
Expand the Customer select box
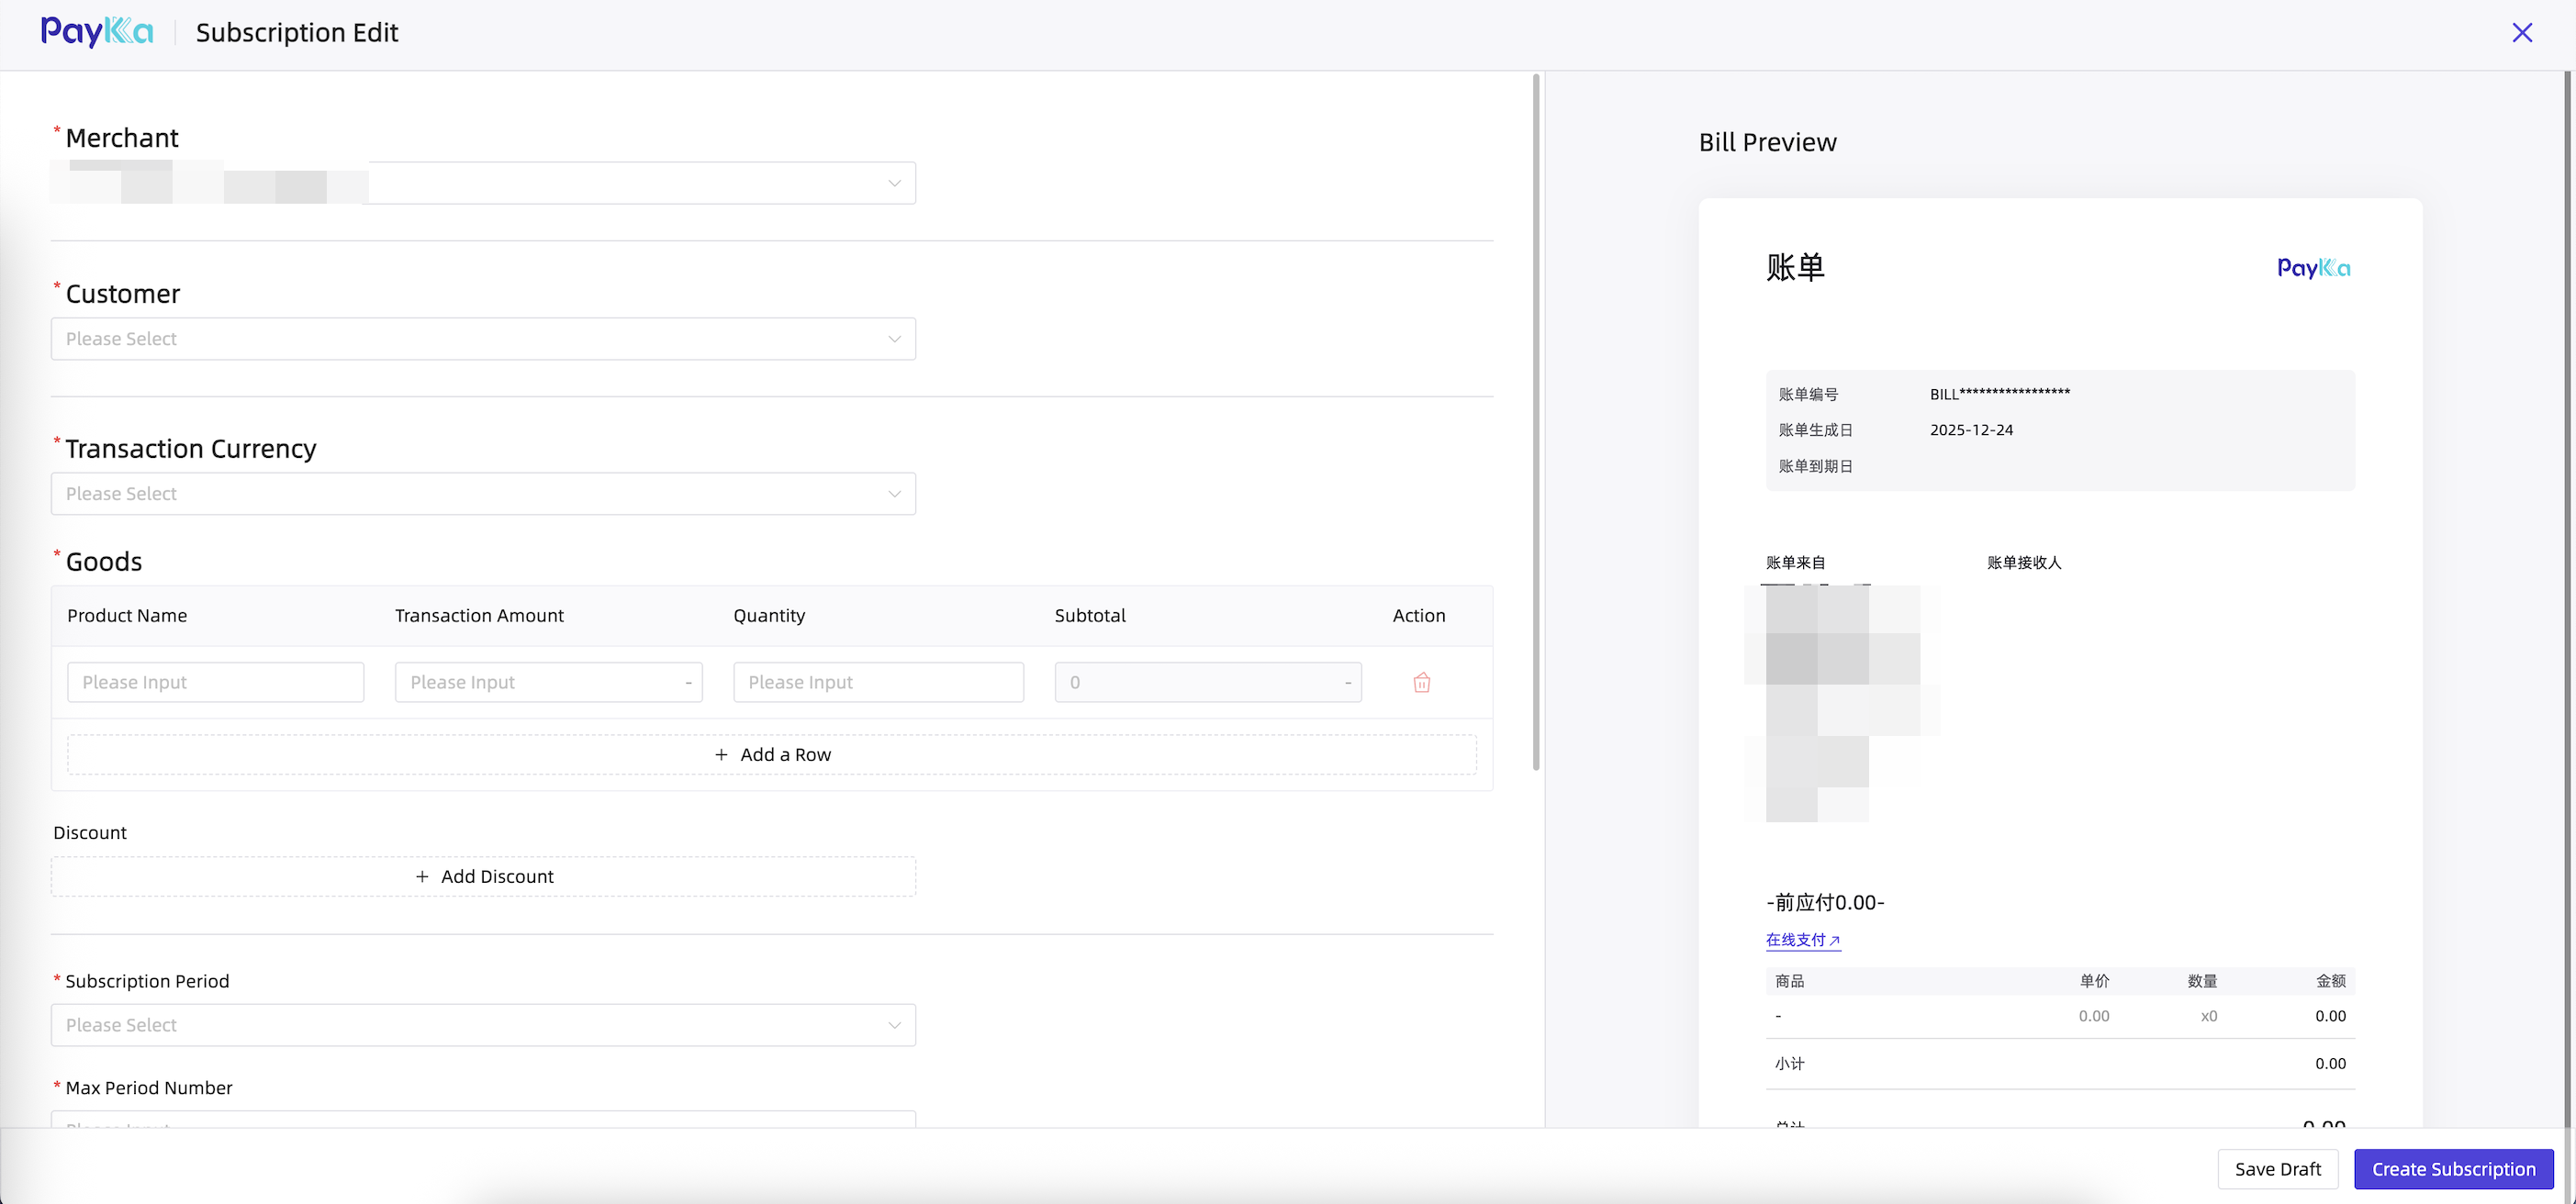pyautogui.click(x=483, y=339)
